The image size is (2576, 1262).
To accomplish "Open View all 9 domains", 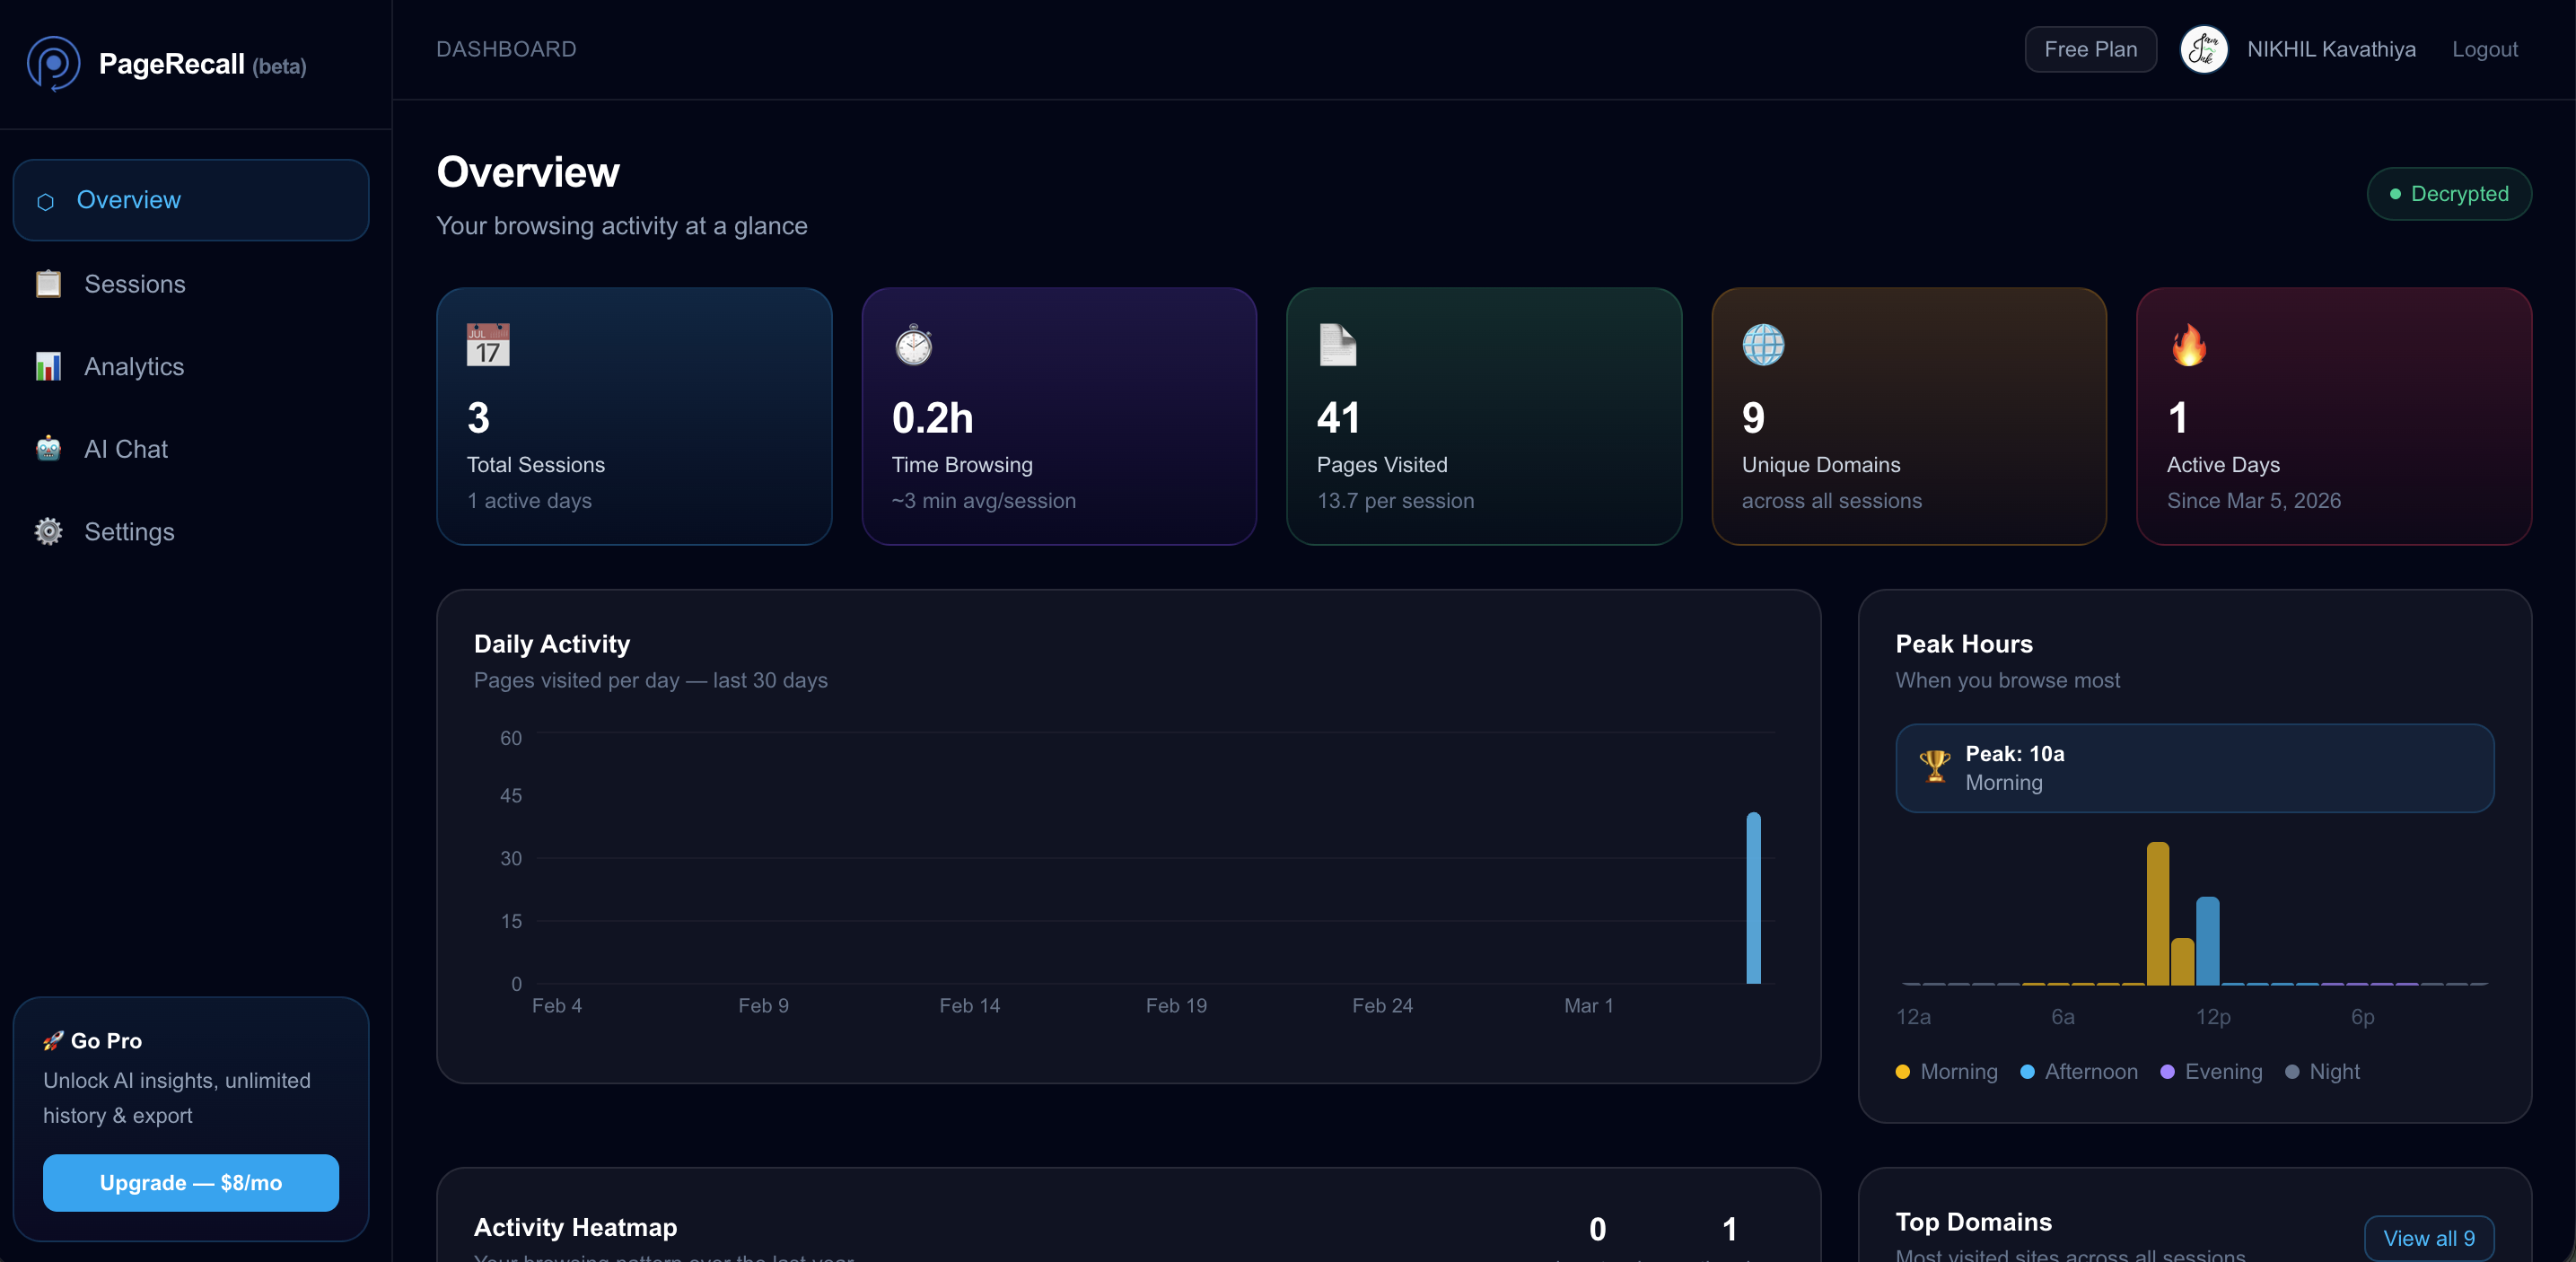I will [2428, 1238].
